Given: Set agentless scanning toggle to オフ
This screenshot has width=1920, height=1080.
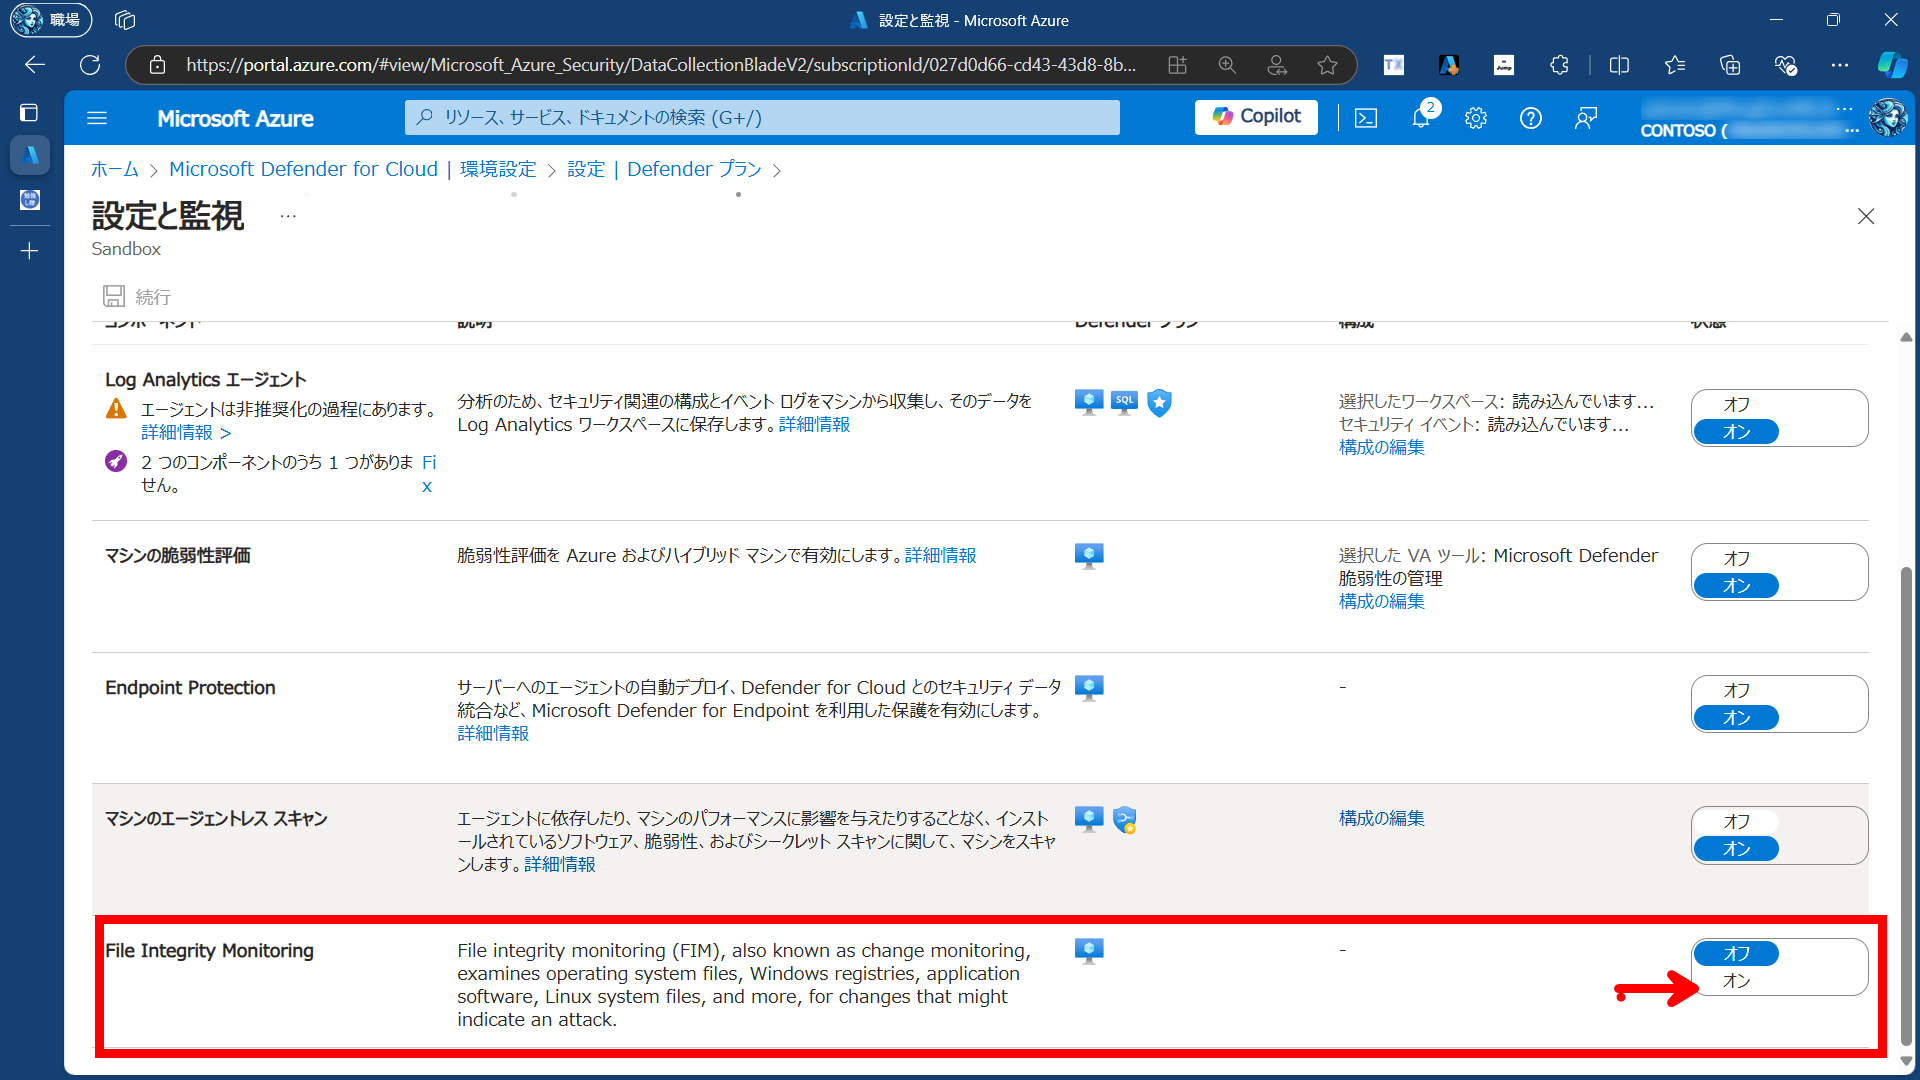Looking at the screenshot, I should [x=1736, y=821].
